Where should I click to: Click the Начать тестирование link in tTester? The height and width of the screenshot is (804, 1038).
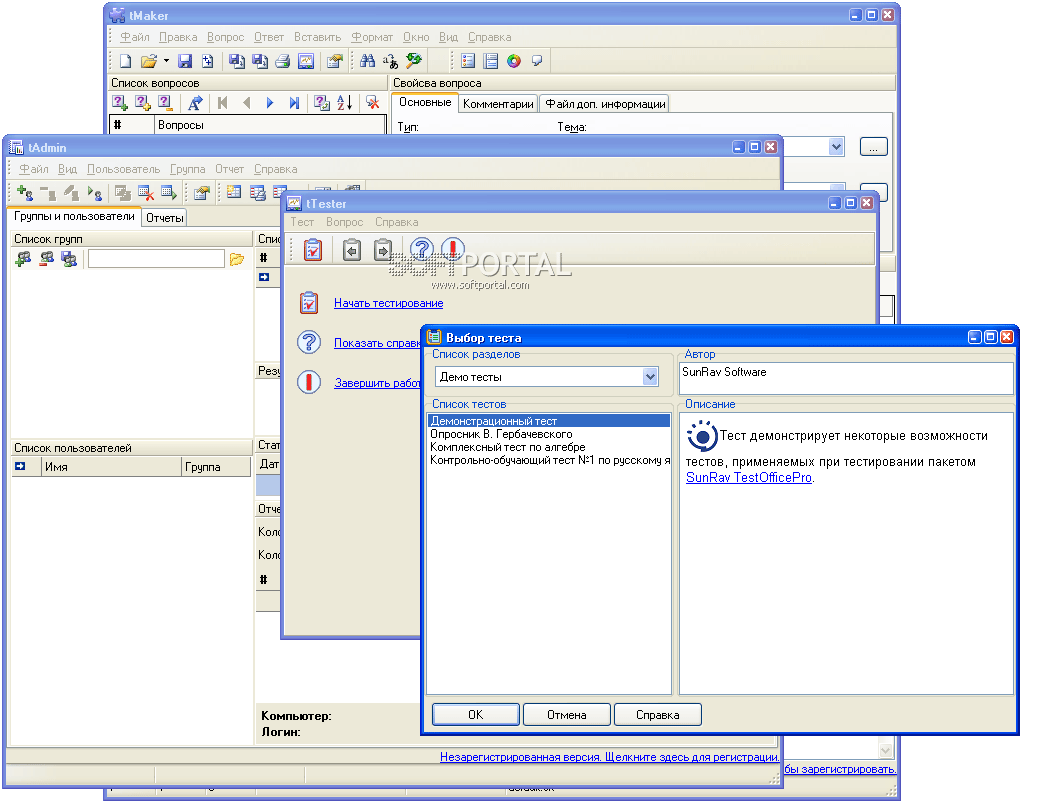389,303
